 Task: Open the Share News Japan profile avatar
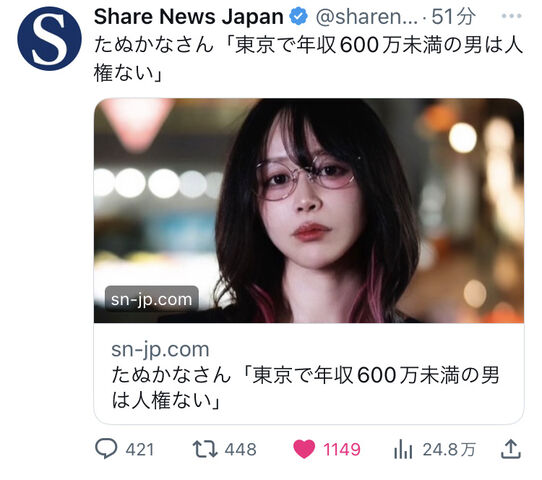[x=49, y=39]
